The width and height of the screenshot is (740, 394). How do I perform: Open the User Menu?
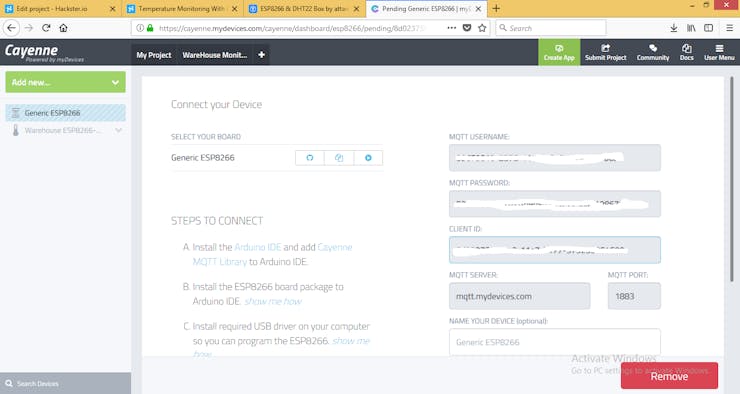[719, 52]
